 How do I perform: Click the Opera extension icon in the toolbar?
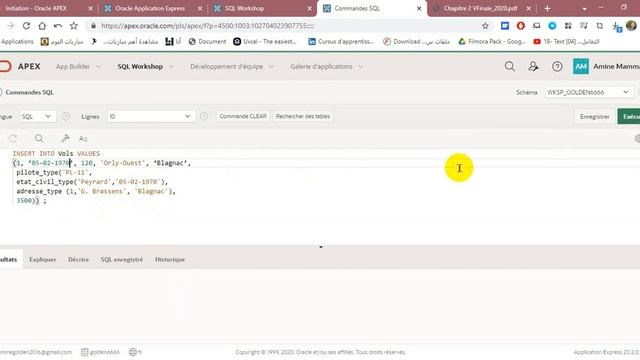[520, 26]
